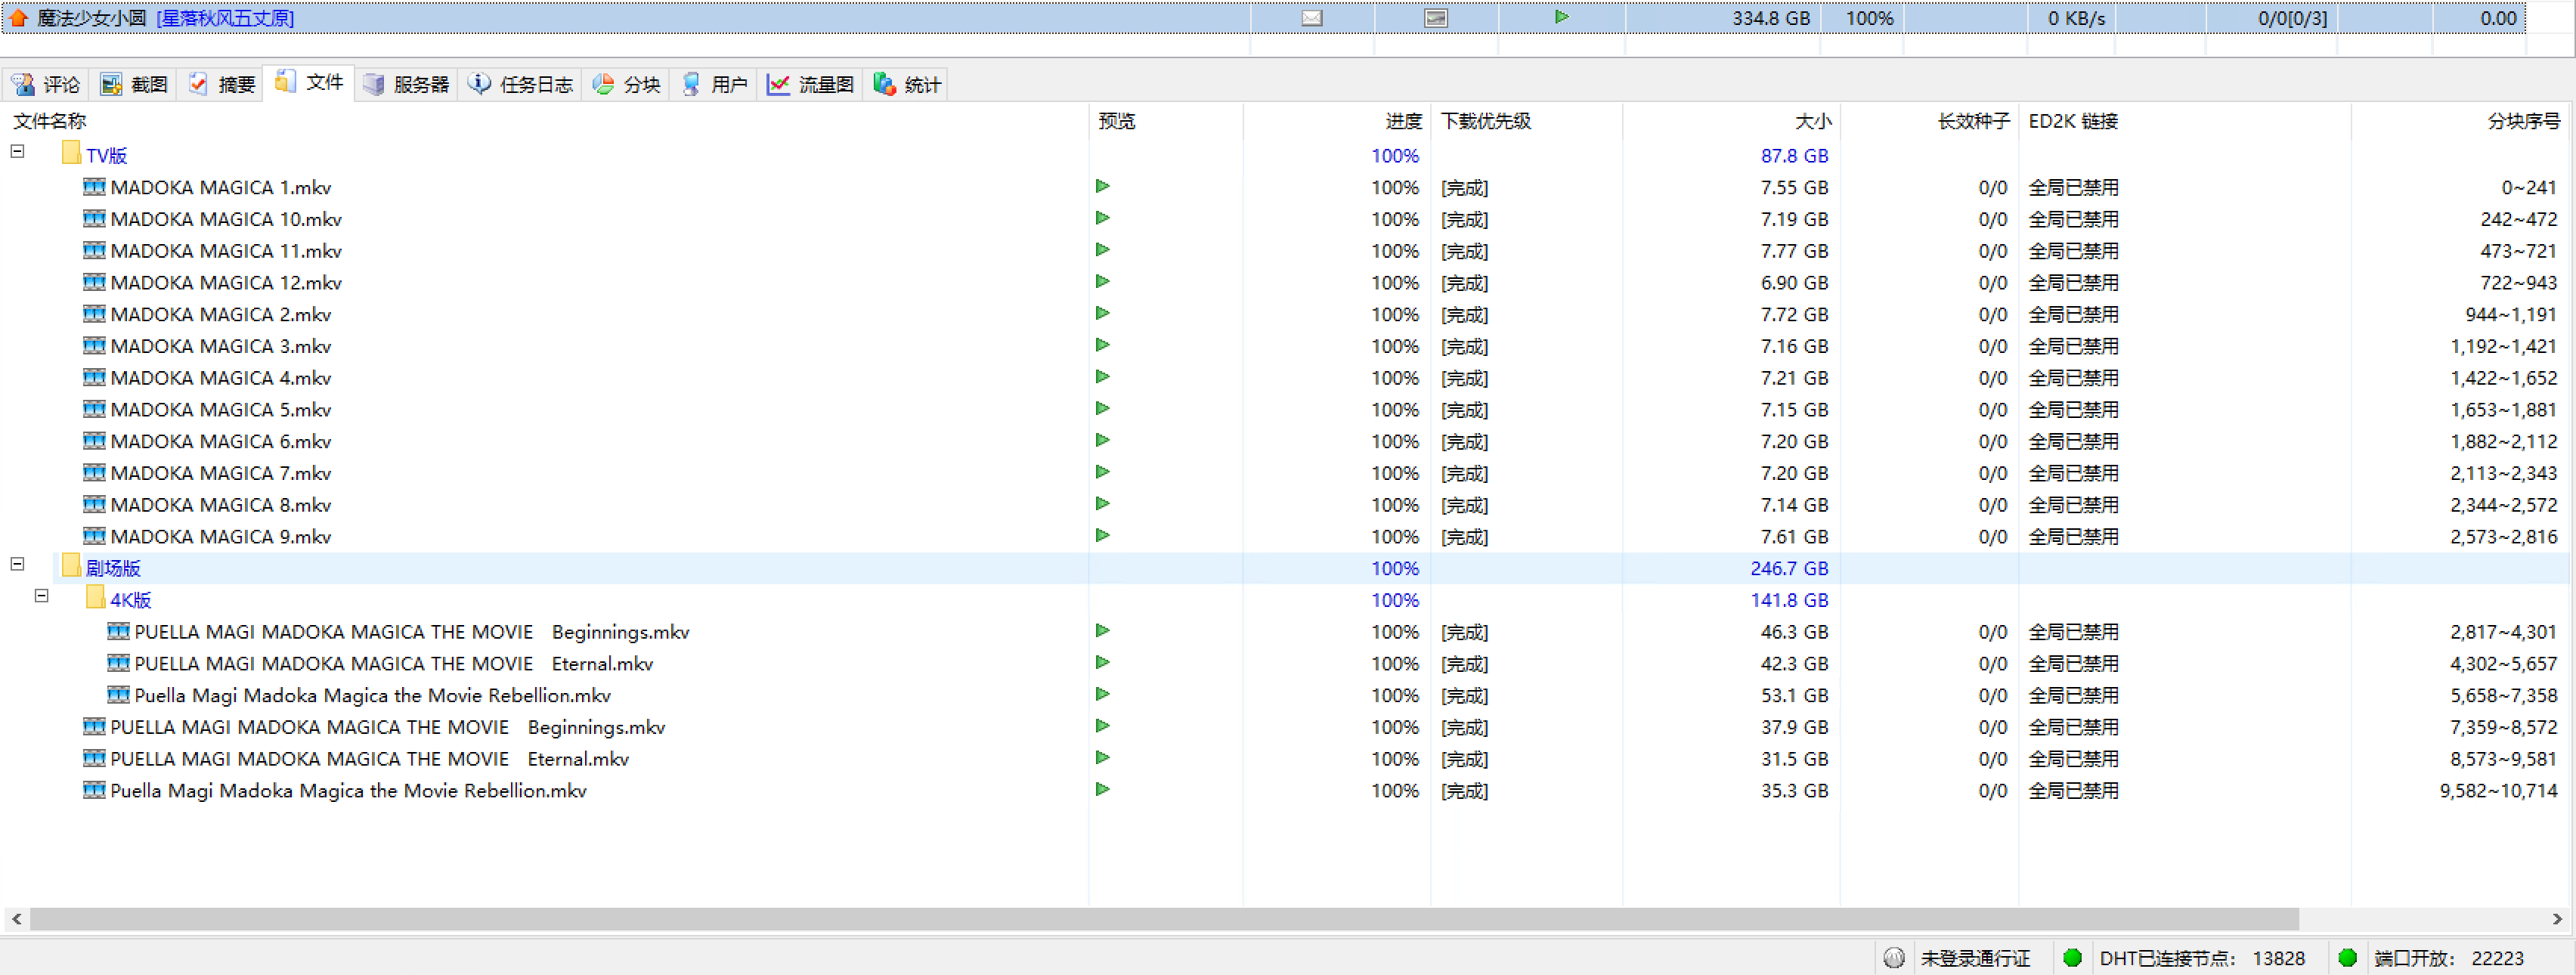
Task: Click the envelope icon in the torrent row
Action: [x=1311, y=18]
